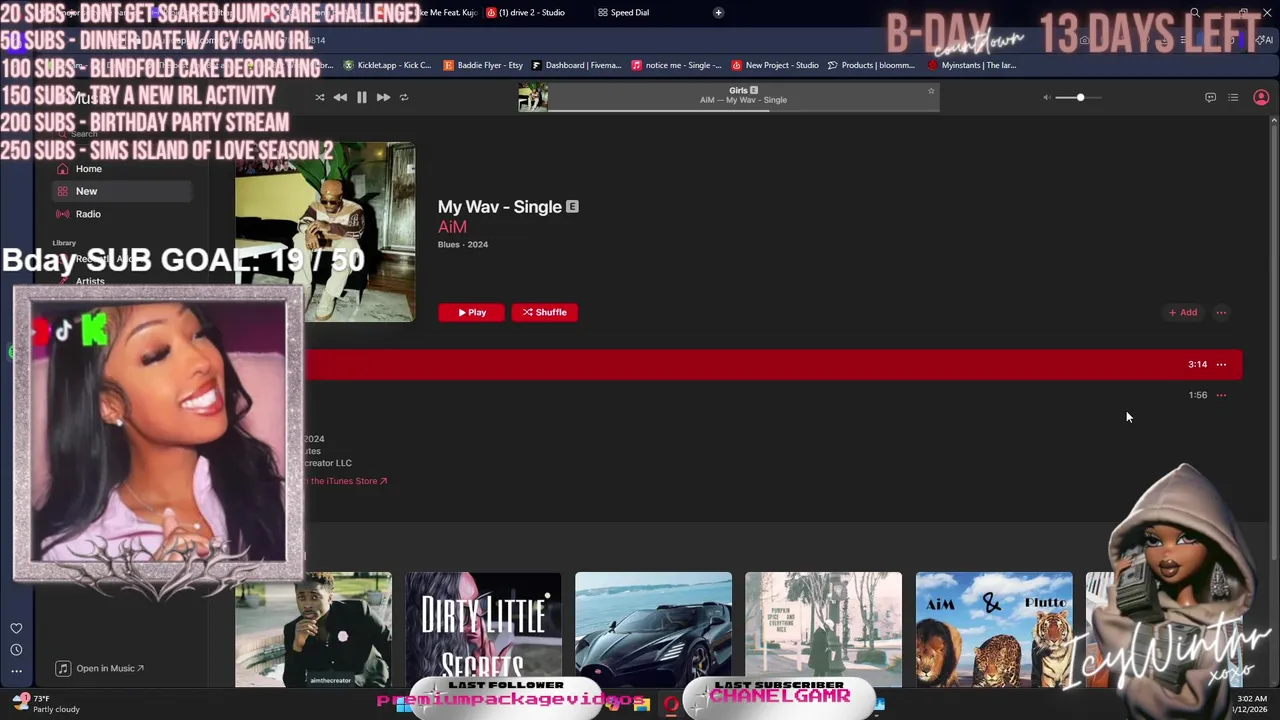Favorite the song Girls with the star
The image size is (1280, 720).
[x=931, y=91]
